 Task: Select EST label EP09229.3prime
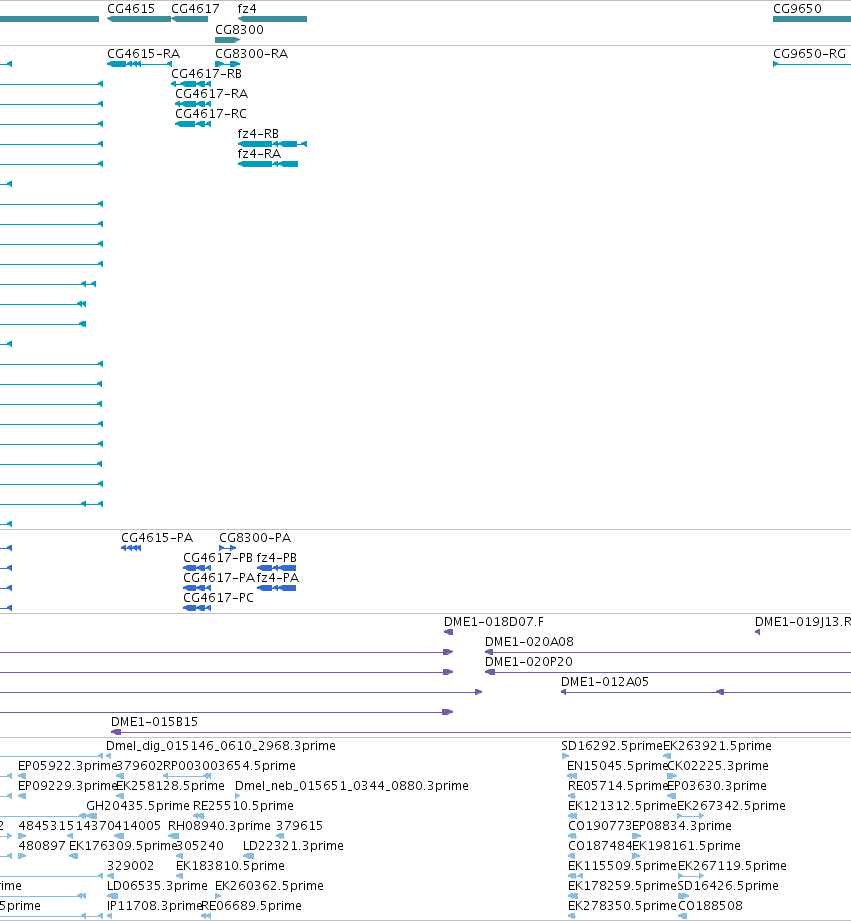click(x=67, y=786)
